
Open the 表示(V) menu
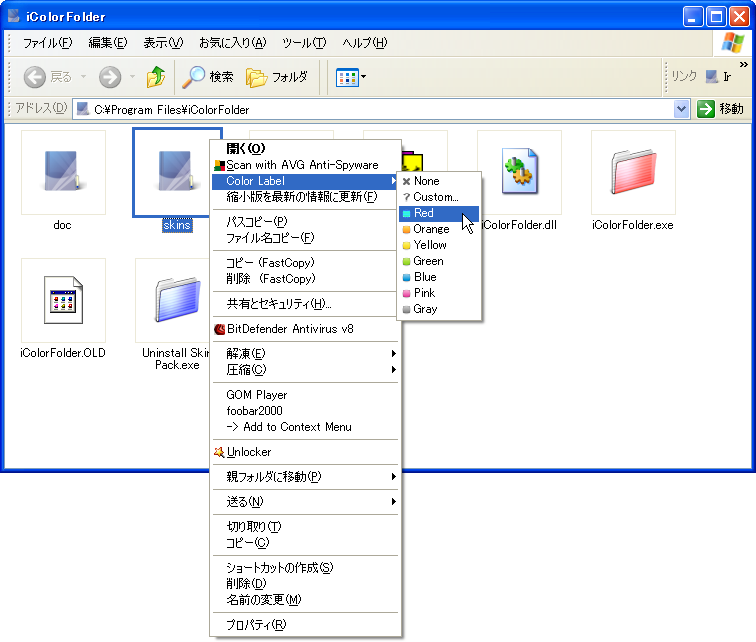click(163, 43)
